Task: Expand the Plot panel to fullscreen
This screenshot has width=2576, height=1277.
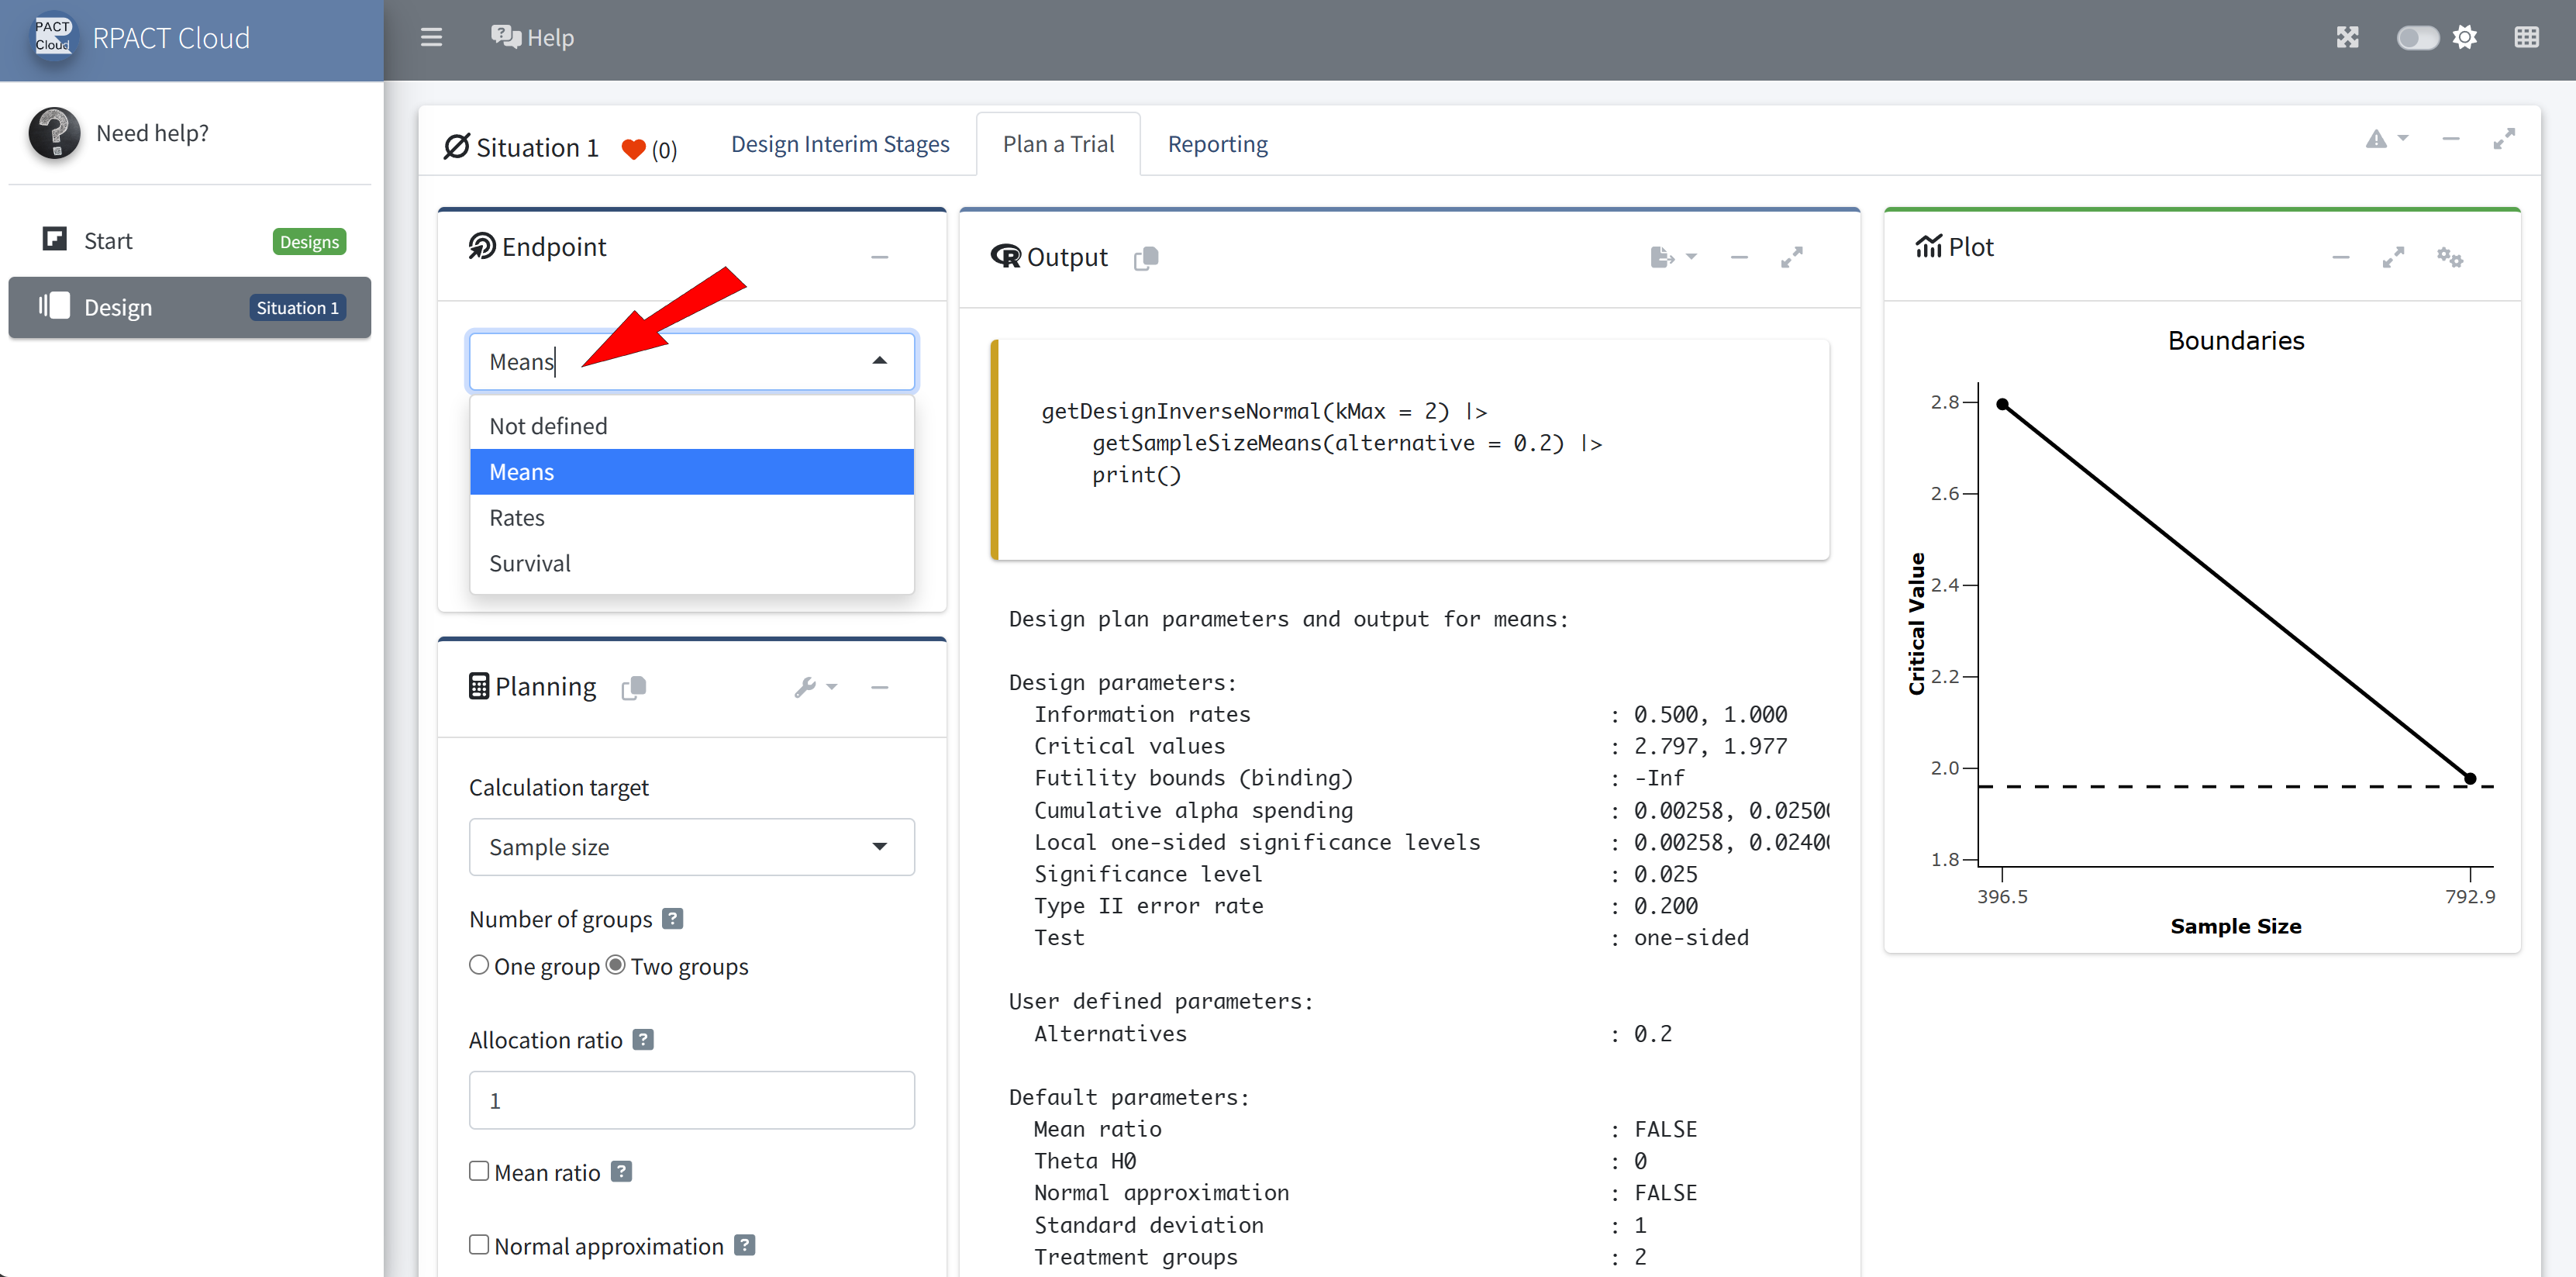Action: pyautogui.click(x=2392, y=257)
